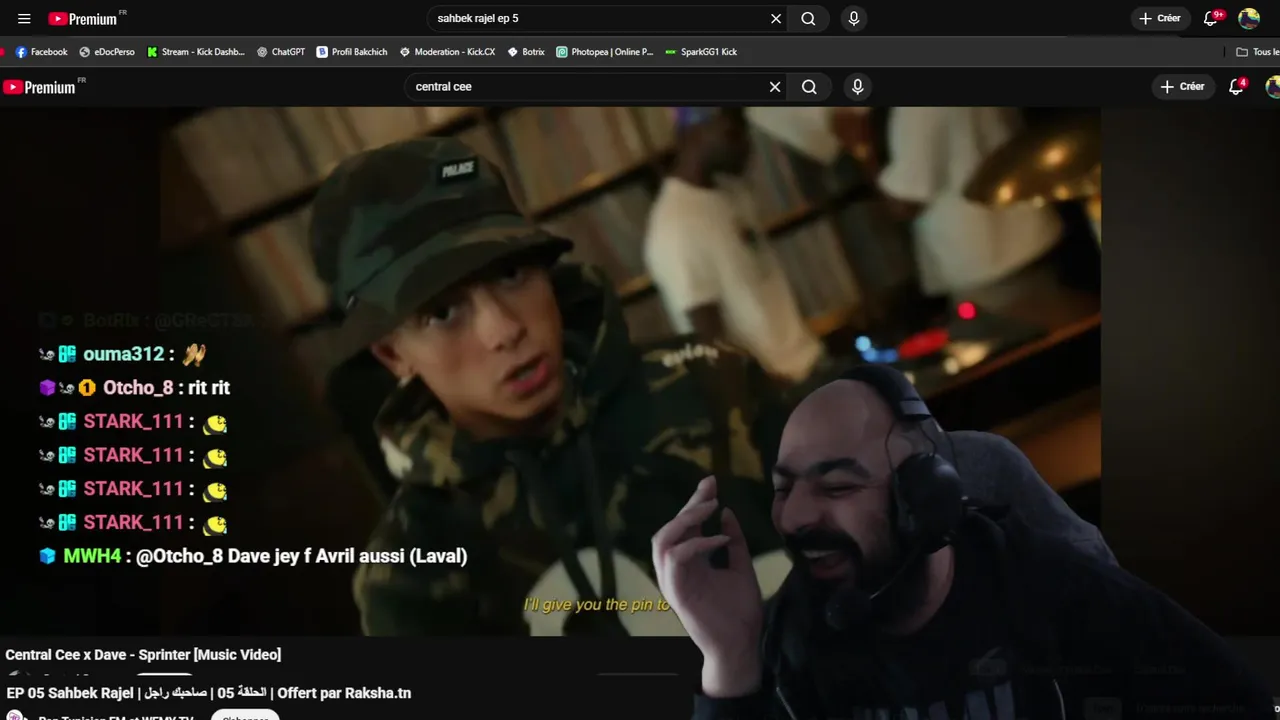The width and height of the screenshot is (1280, 720).
Task: Click voice search microphone in top bar
Action: point(853,18)
